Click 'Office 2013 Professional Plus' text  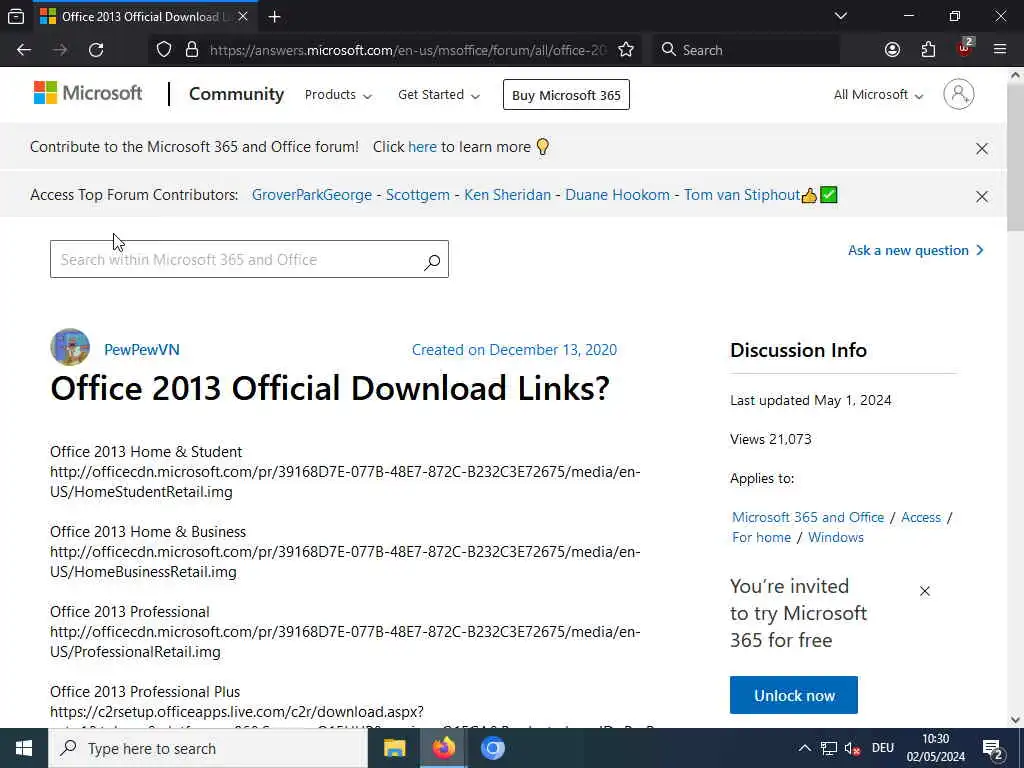click(145, 692)
